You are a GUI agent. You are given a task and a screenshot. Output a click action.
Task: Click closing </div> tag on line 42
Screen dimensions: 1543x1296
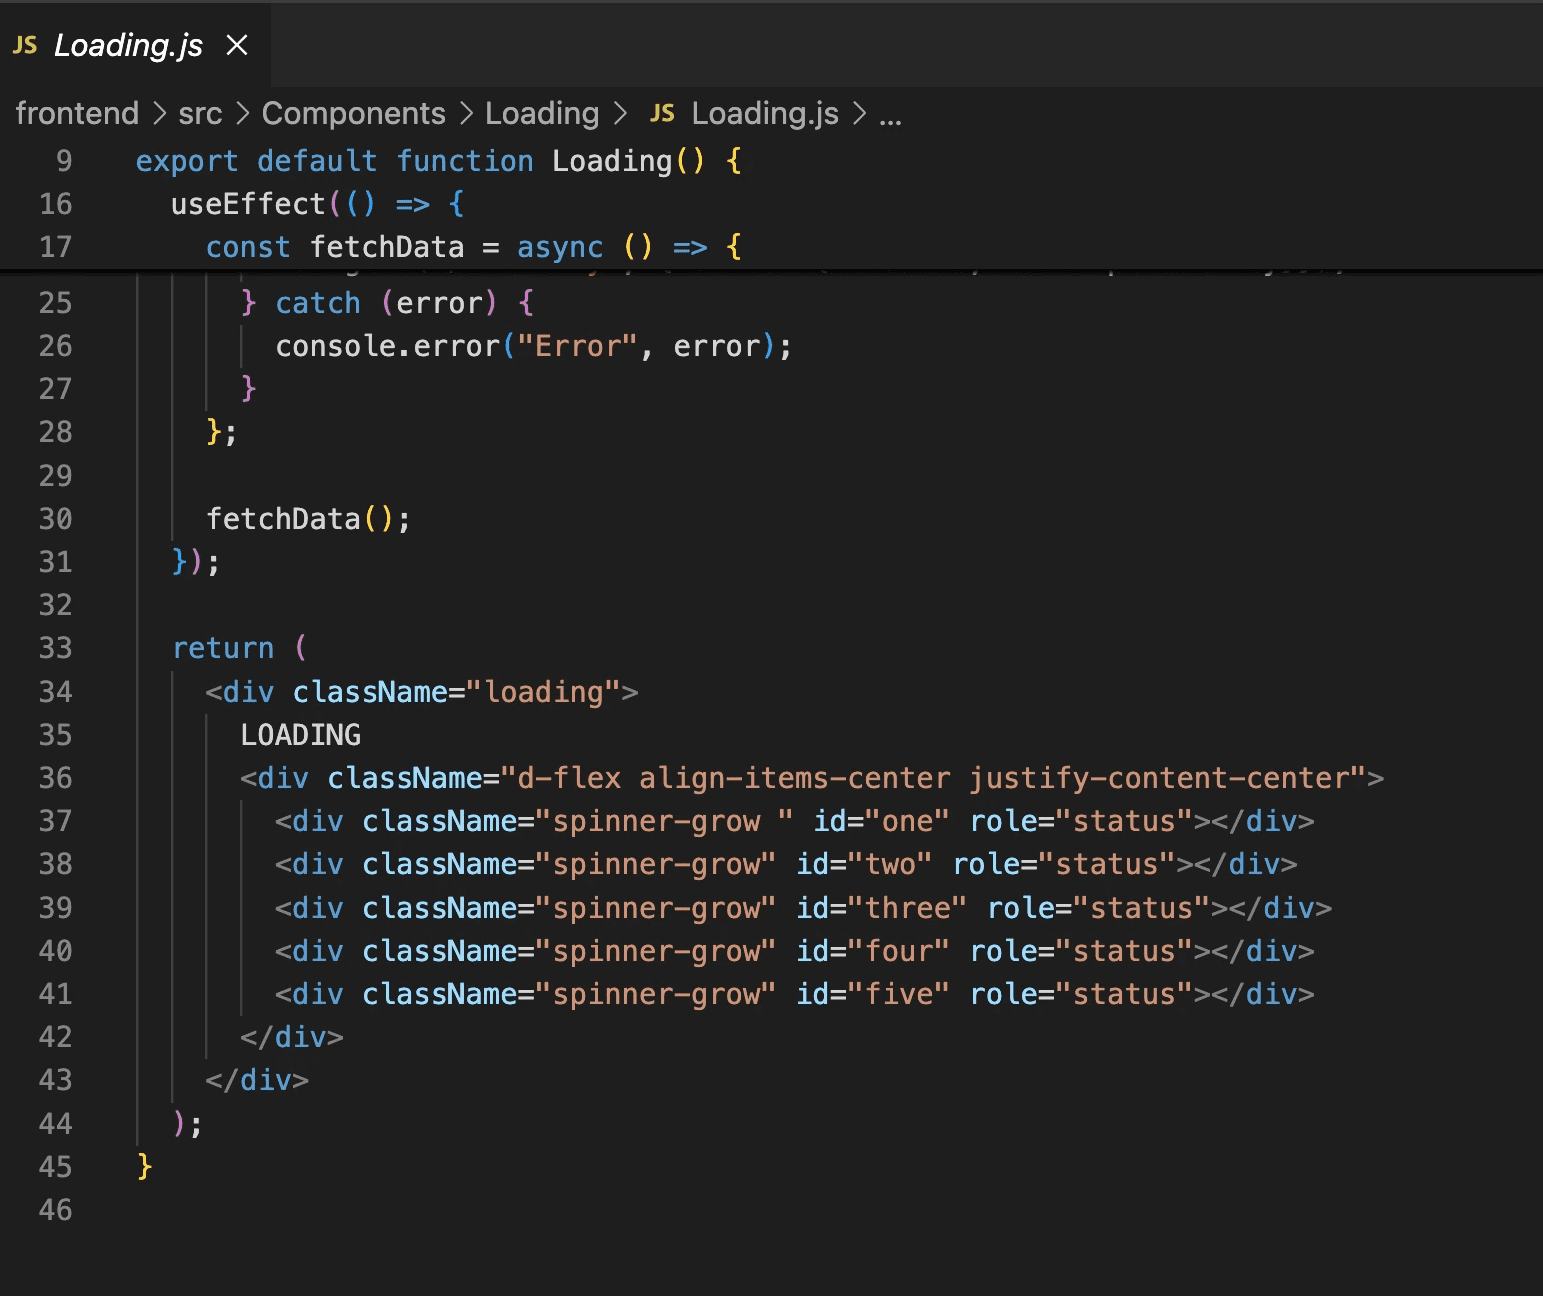click(x=292, y=1037)
